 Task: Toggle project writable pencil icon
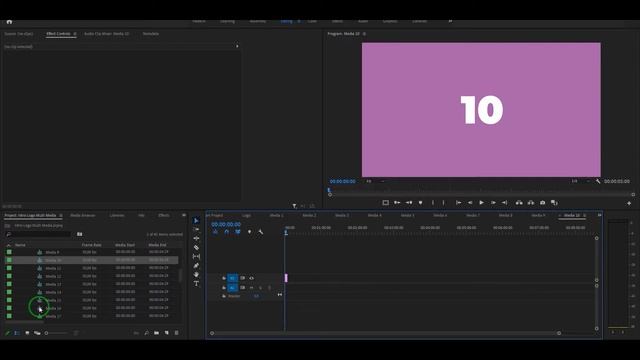[x=7, y=333]
